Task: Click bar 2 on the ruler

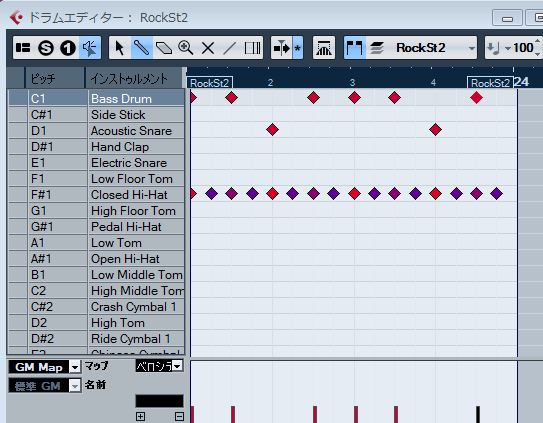Action: click(270, 82)
